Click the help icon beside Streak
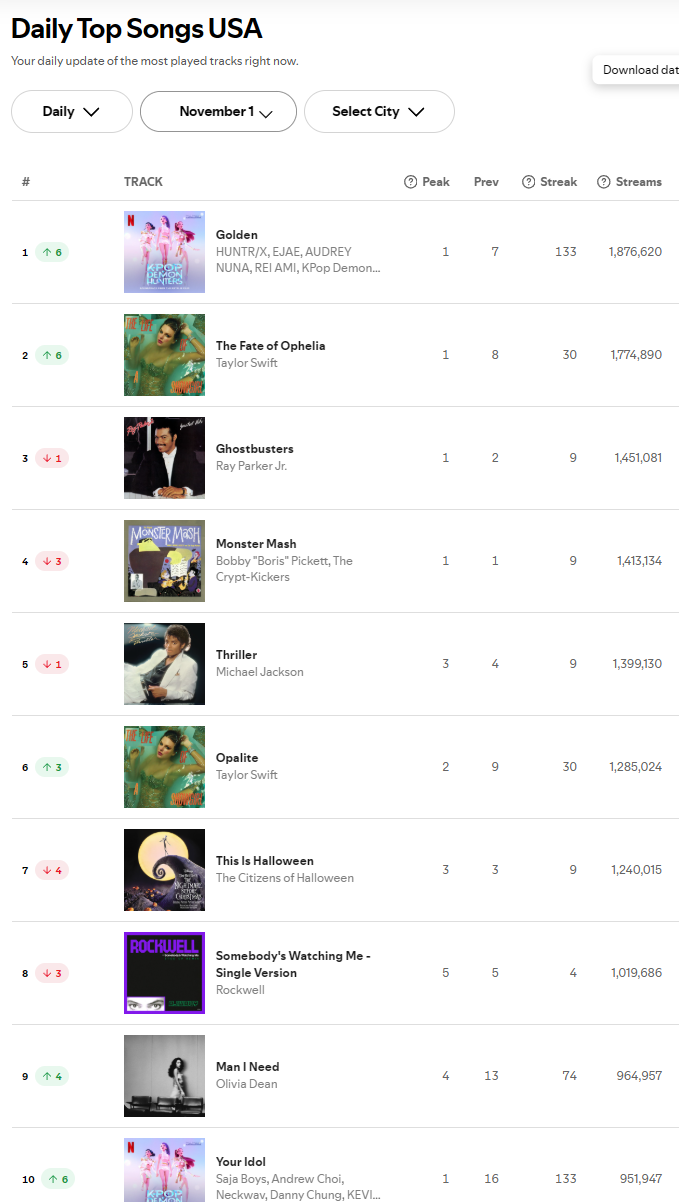This screenshot has height=1202, width=679. [528, 182]
